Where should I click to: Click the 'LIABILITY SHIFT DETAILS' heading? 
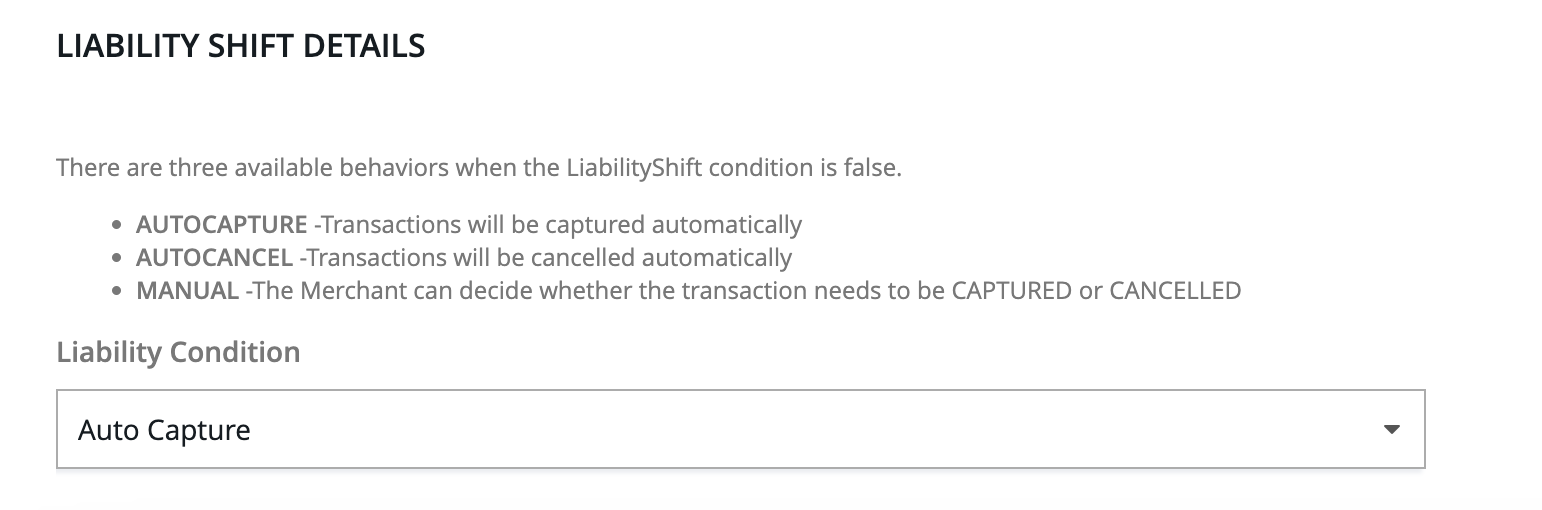pos(241,46)
